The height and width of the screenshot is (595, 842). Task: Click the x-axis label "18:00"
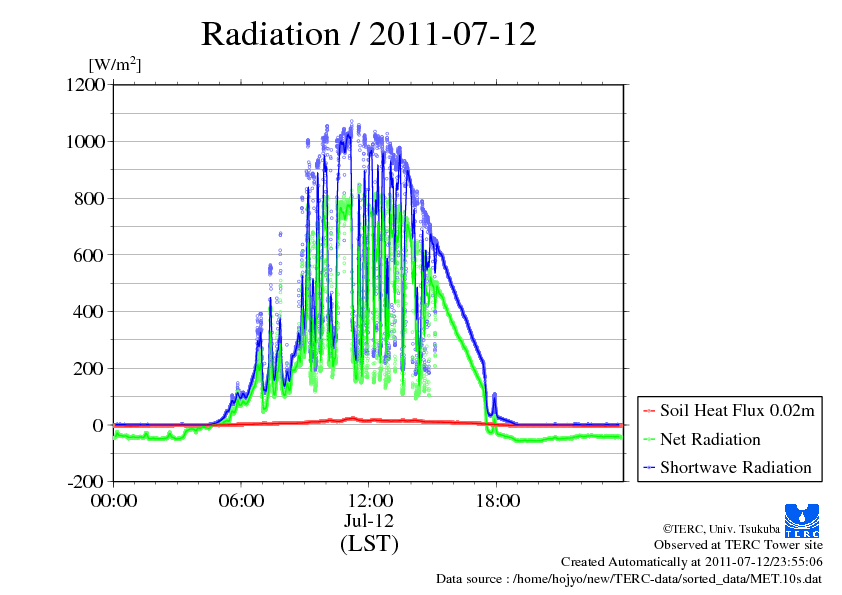pos(497,501)
